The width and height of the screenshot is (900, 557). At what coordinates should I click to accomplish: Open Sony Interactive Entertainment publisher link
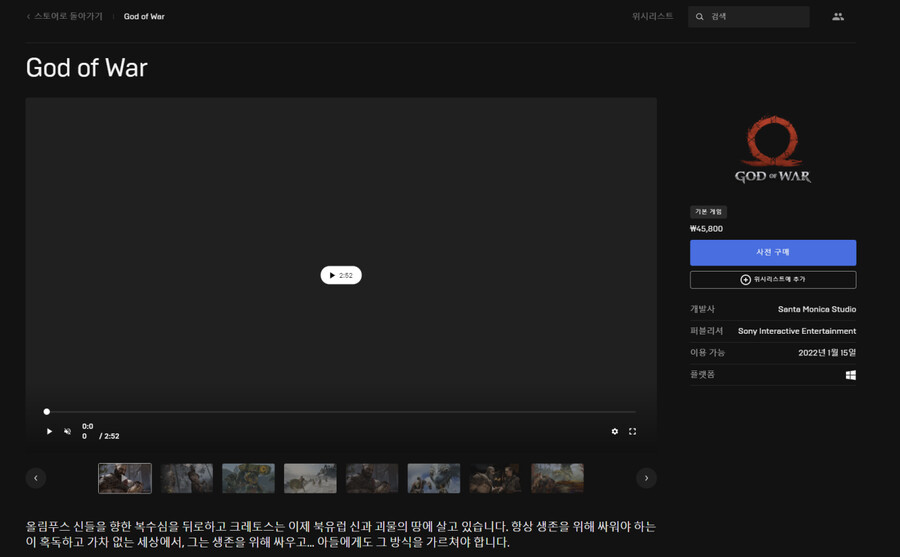point(797,331)
